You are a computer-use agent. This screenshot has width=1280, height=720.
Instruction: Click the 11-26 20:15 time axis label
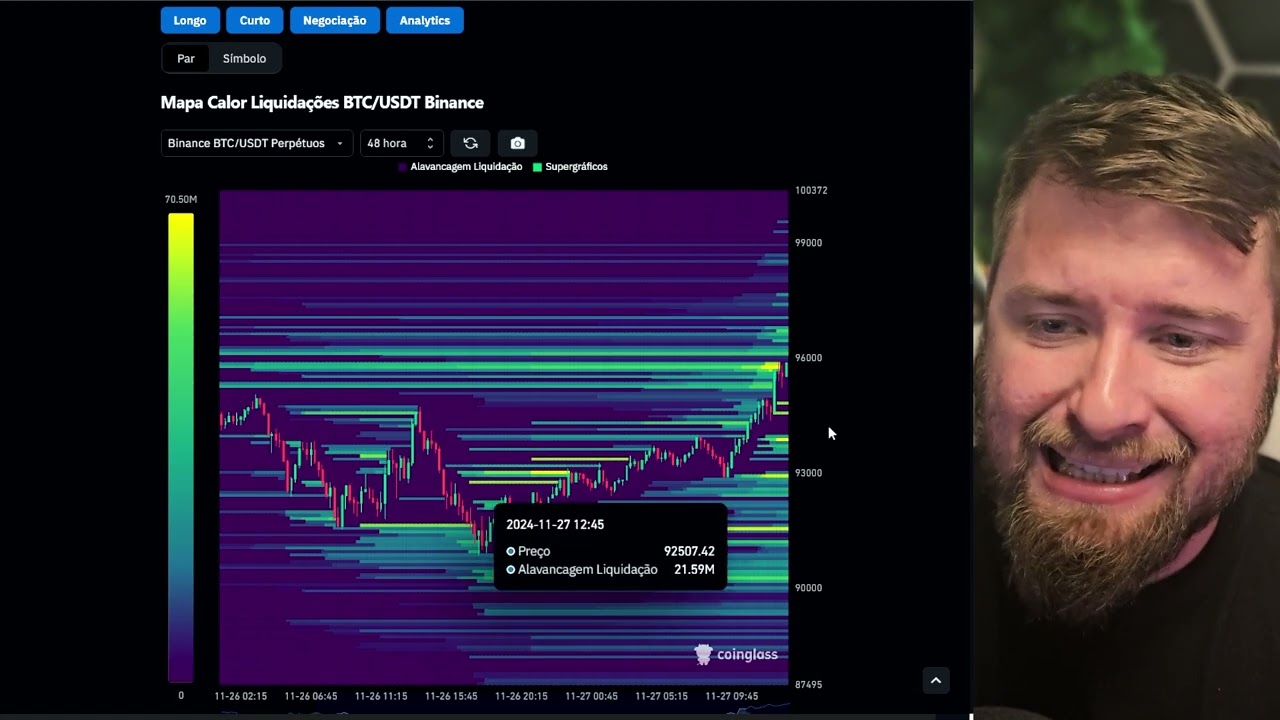coord(521,696)
